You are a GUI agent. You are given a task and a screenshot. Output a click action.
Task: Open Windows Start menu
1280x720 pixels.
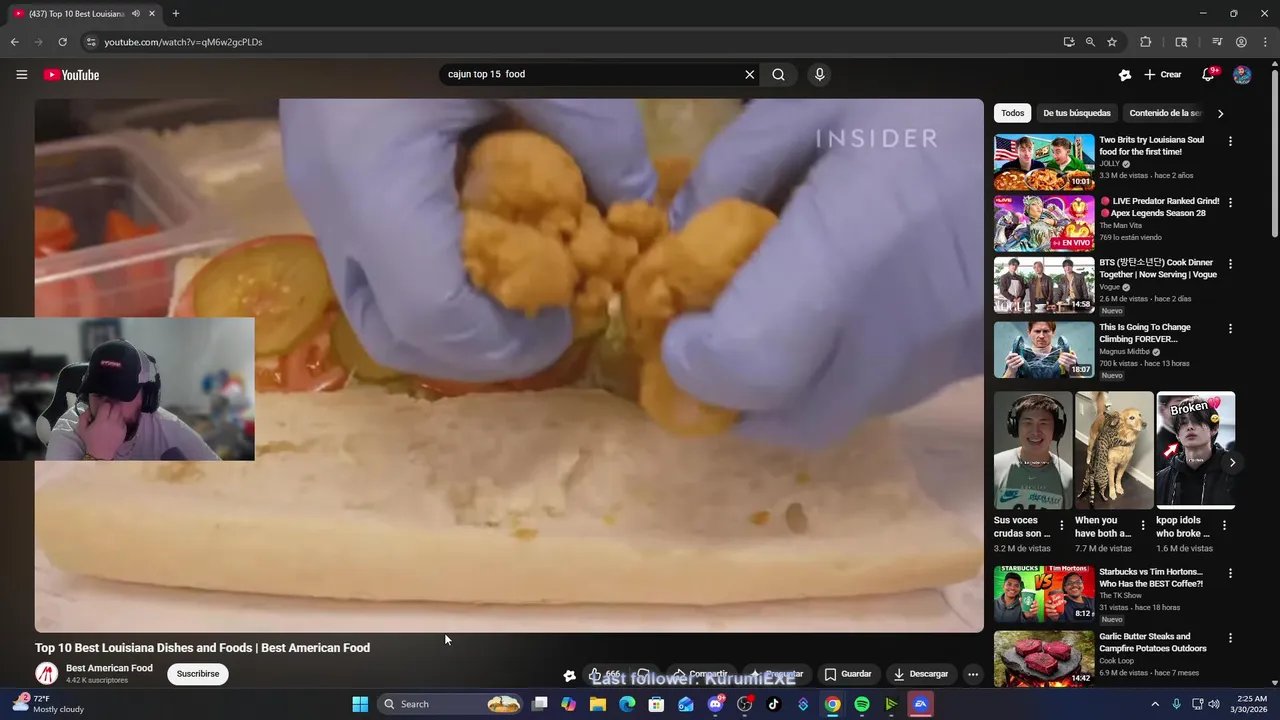coord(360,704)
